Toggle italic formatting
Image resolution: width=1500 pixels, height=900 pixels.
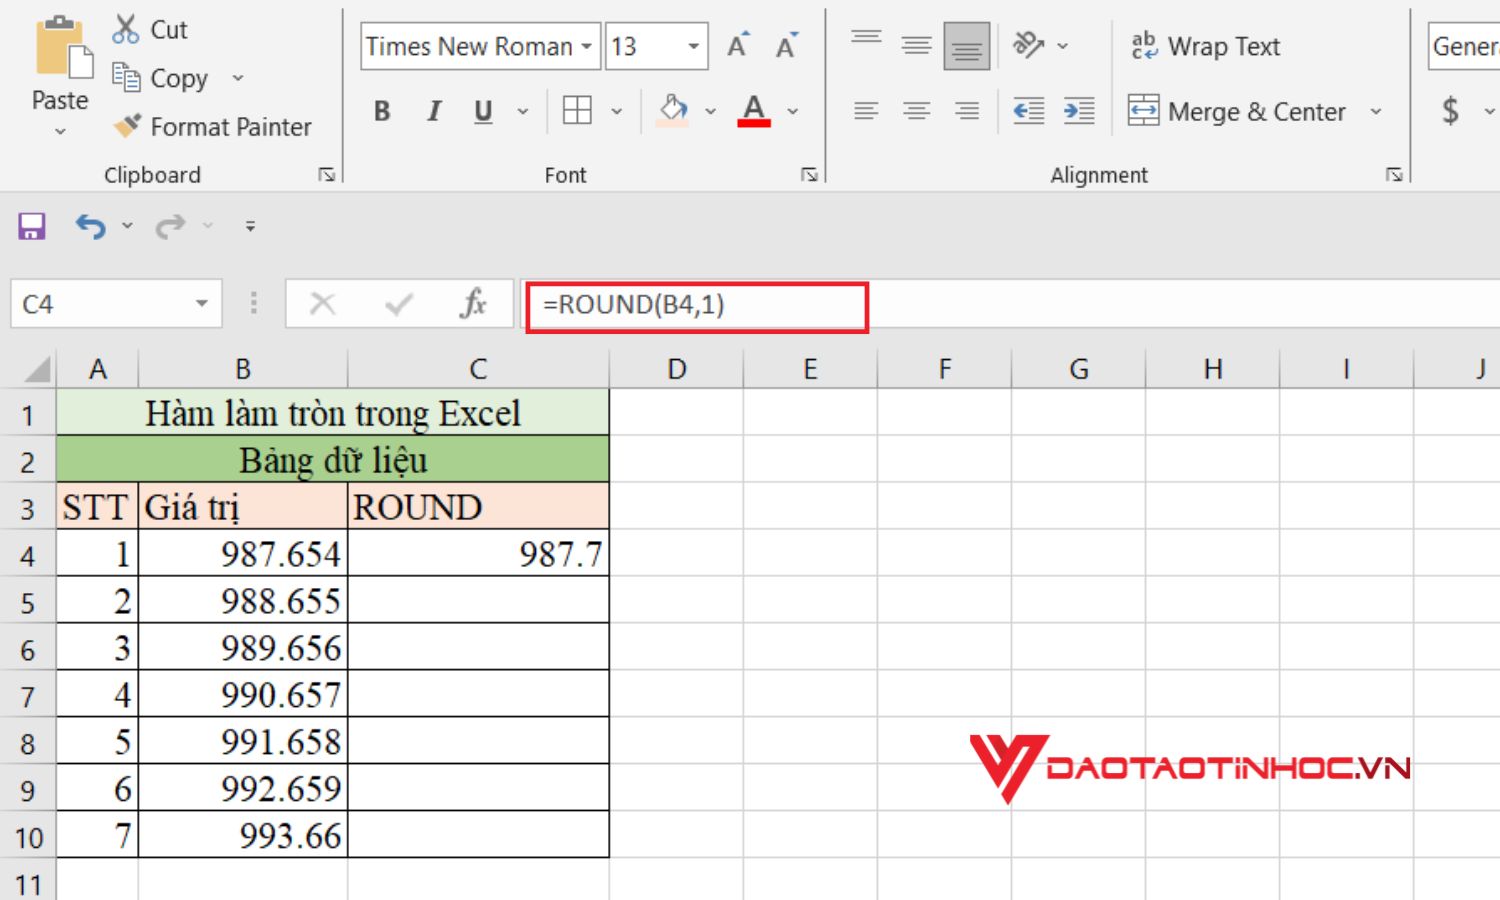point(433,111)
